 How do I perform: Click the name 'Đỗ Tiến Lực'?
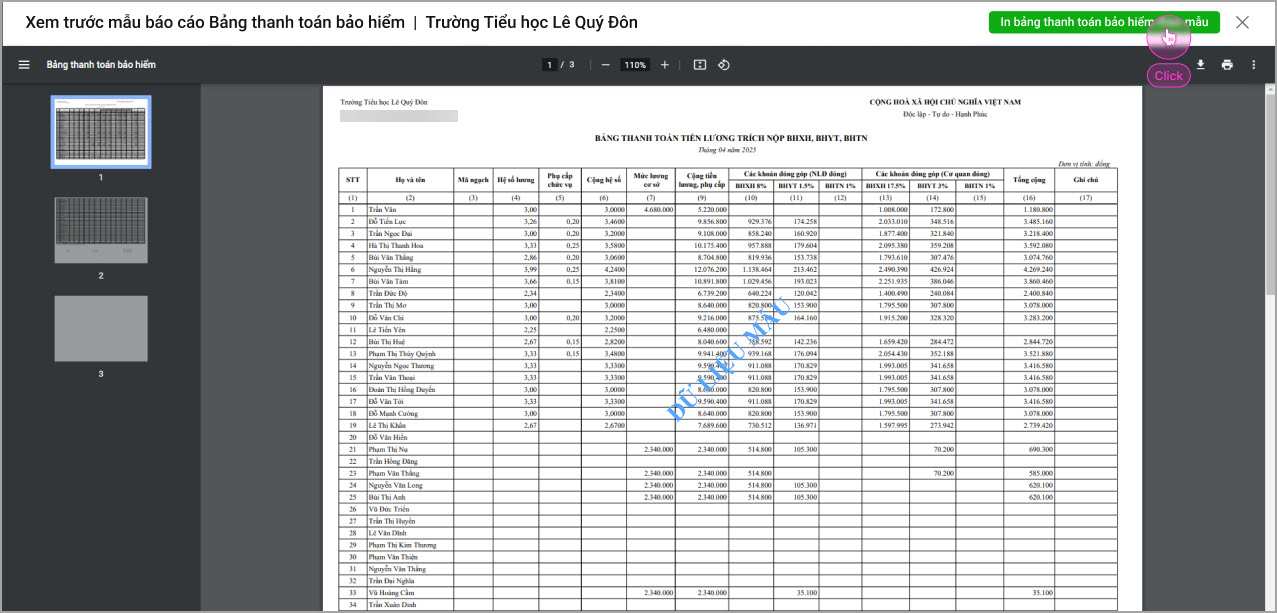click(x=387, y=221)
